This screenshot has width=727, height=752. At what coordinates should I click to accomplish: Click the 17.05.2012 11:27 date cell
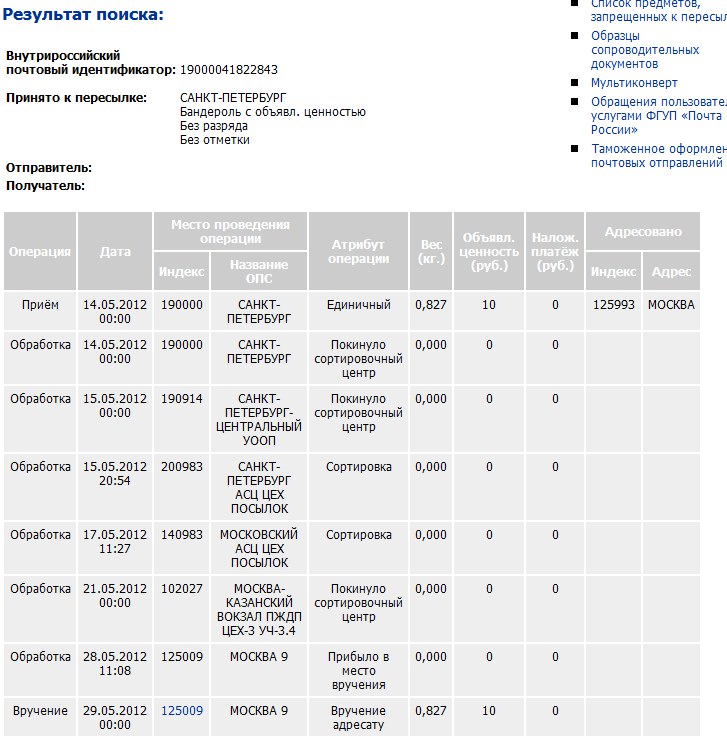pyautogui.click(x=115, y=542)
